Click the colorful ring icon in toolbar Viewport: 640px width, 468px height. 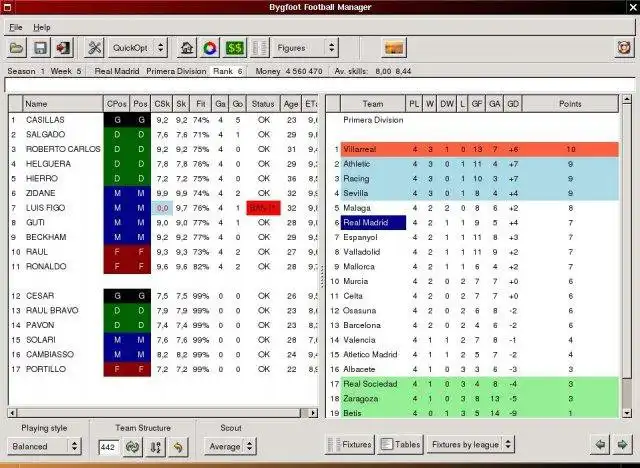pyautogui.click(x=210, y=48)
